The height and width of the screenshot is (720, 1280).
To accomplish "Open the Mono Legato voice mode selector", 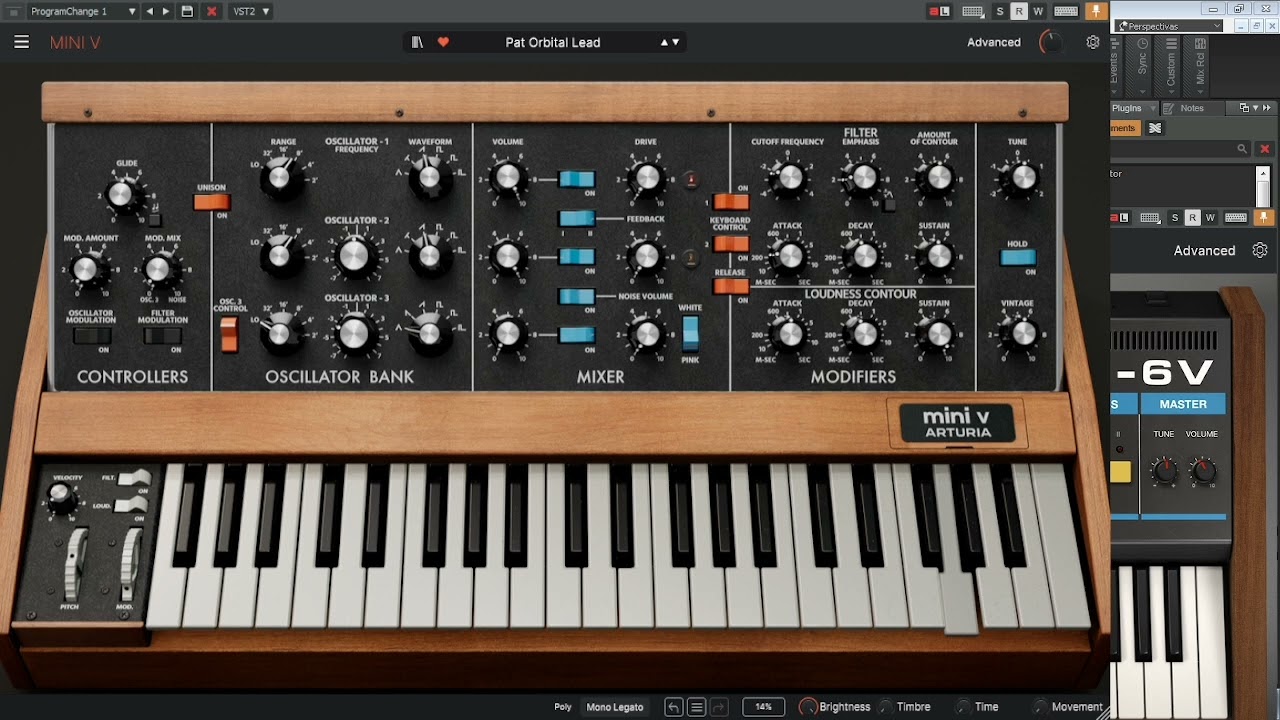I will click(x=615, y=707).
